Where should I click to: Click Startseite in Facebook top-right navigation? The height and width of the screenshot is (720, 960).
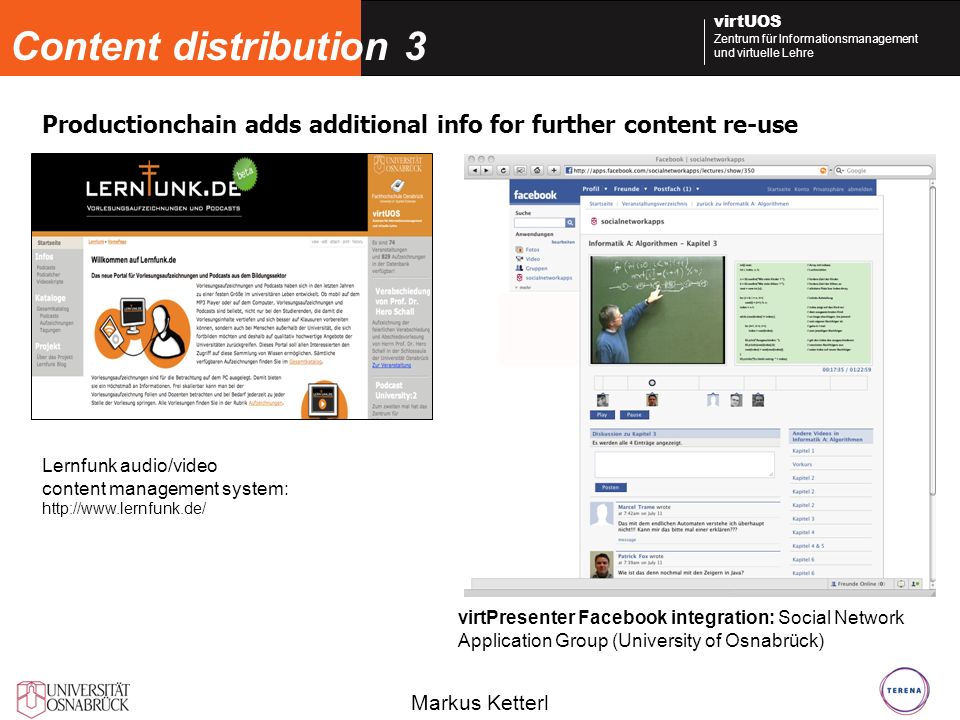779,189
